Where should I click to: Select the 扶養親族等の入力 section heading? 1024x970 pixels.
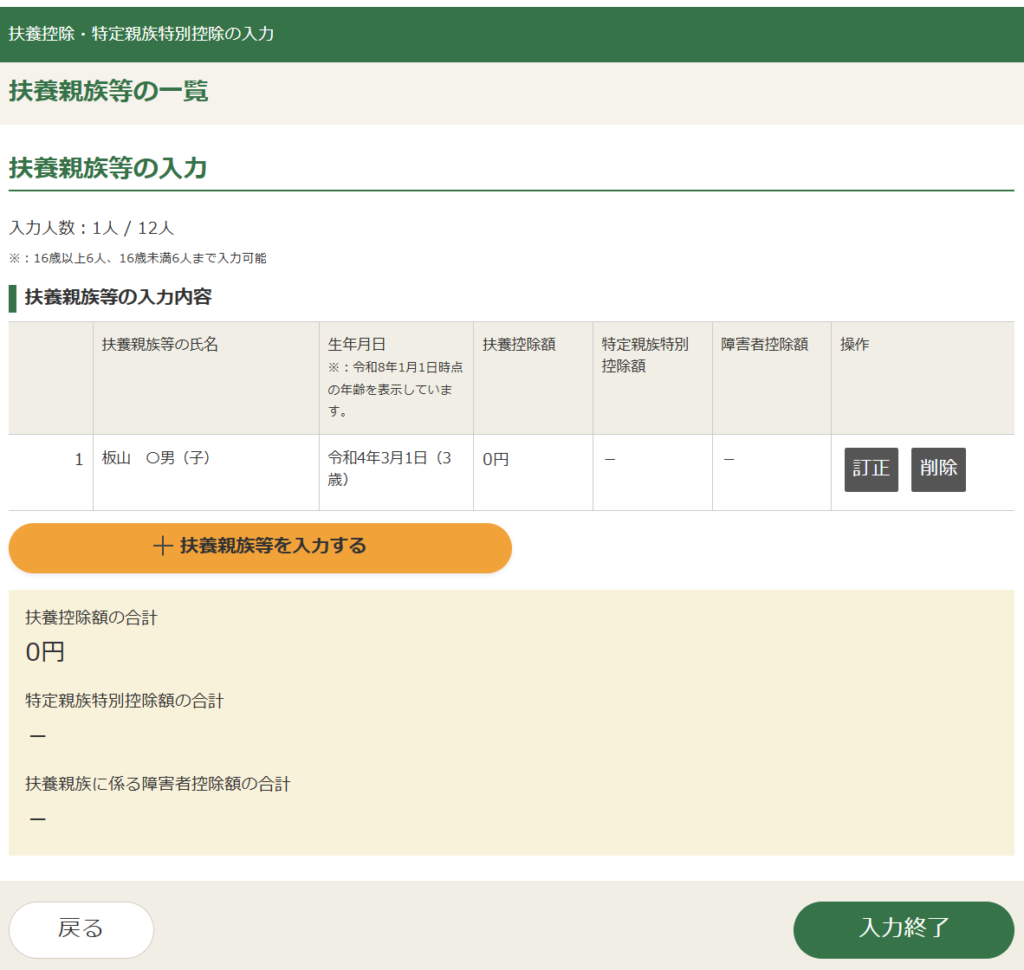(108, 168)
